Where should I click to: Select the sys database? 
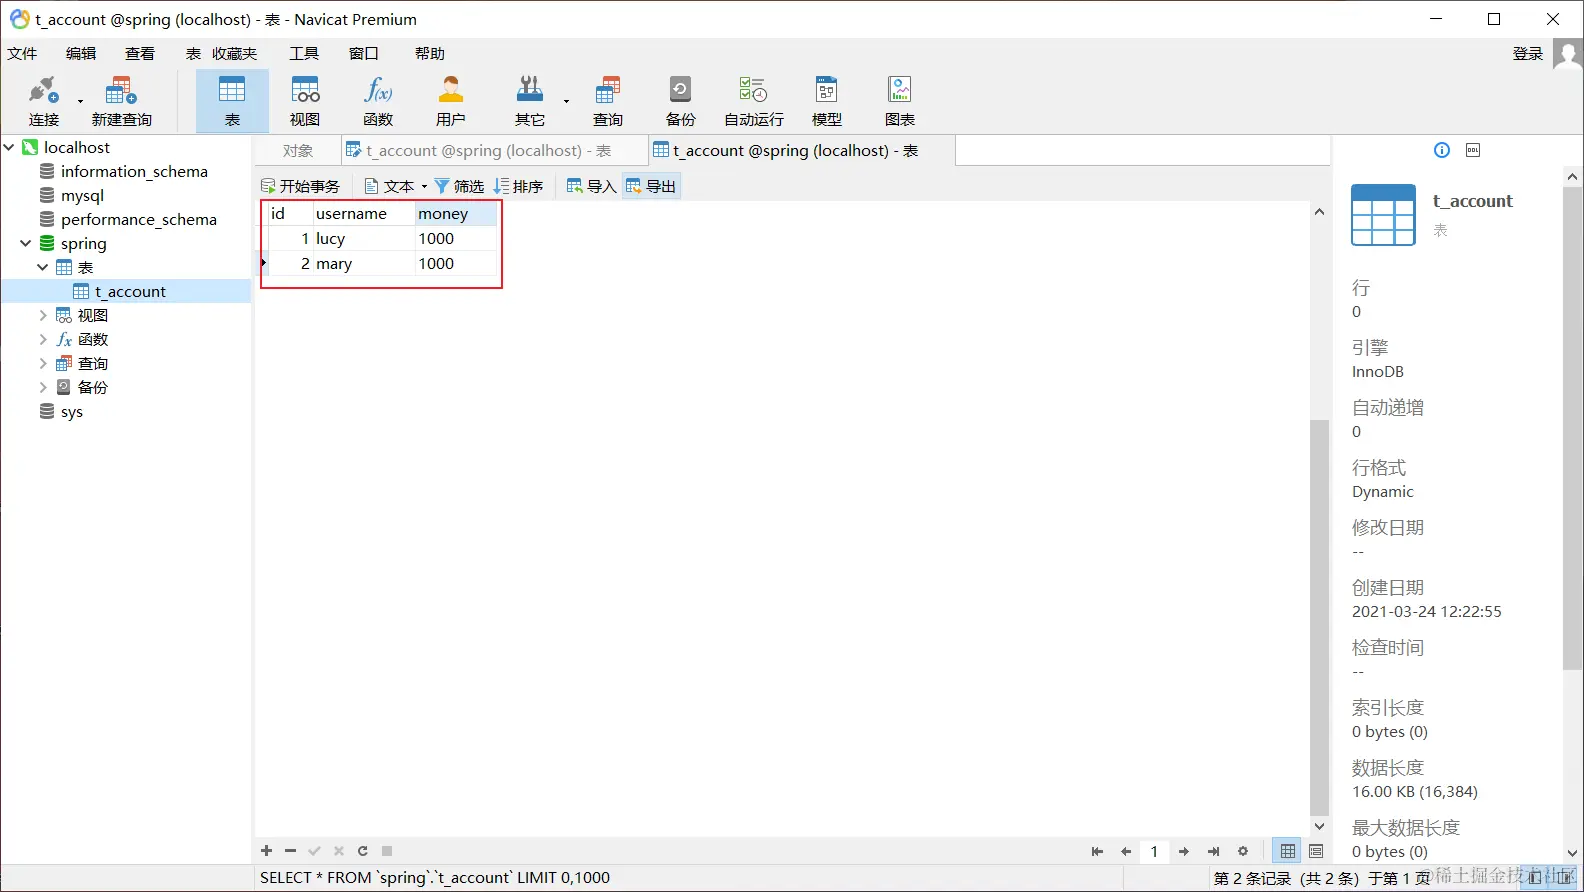72,411
